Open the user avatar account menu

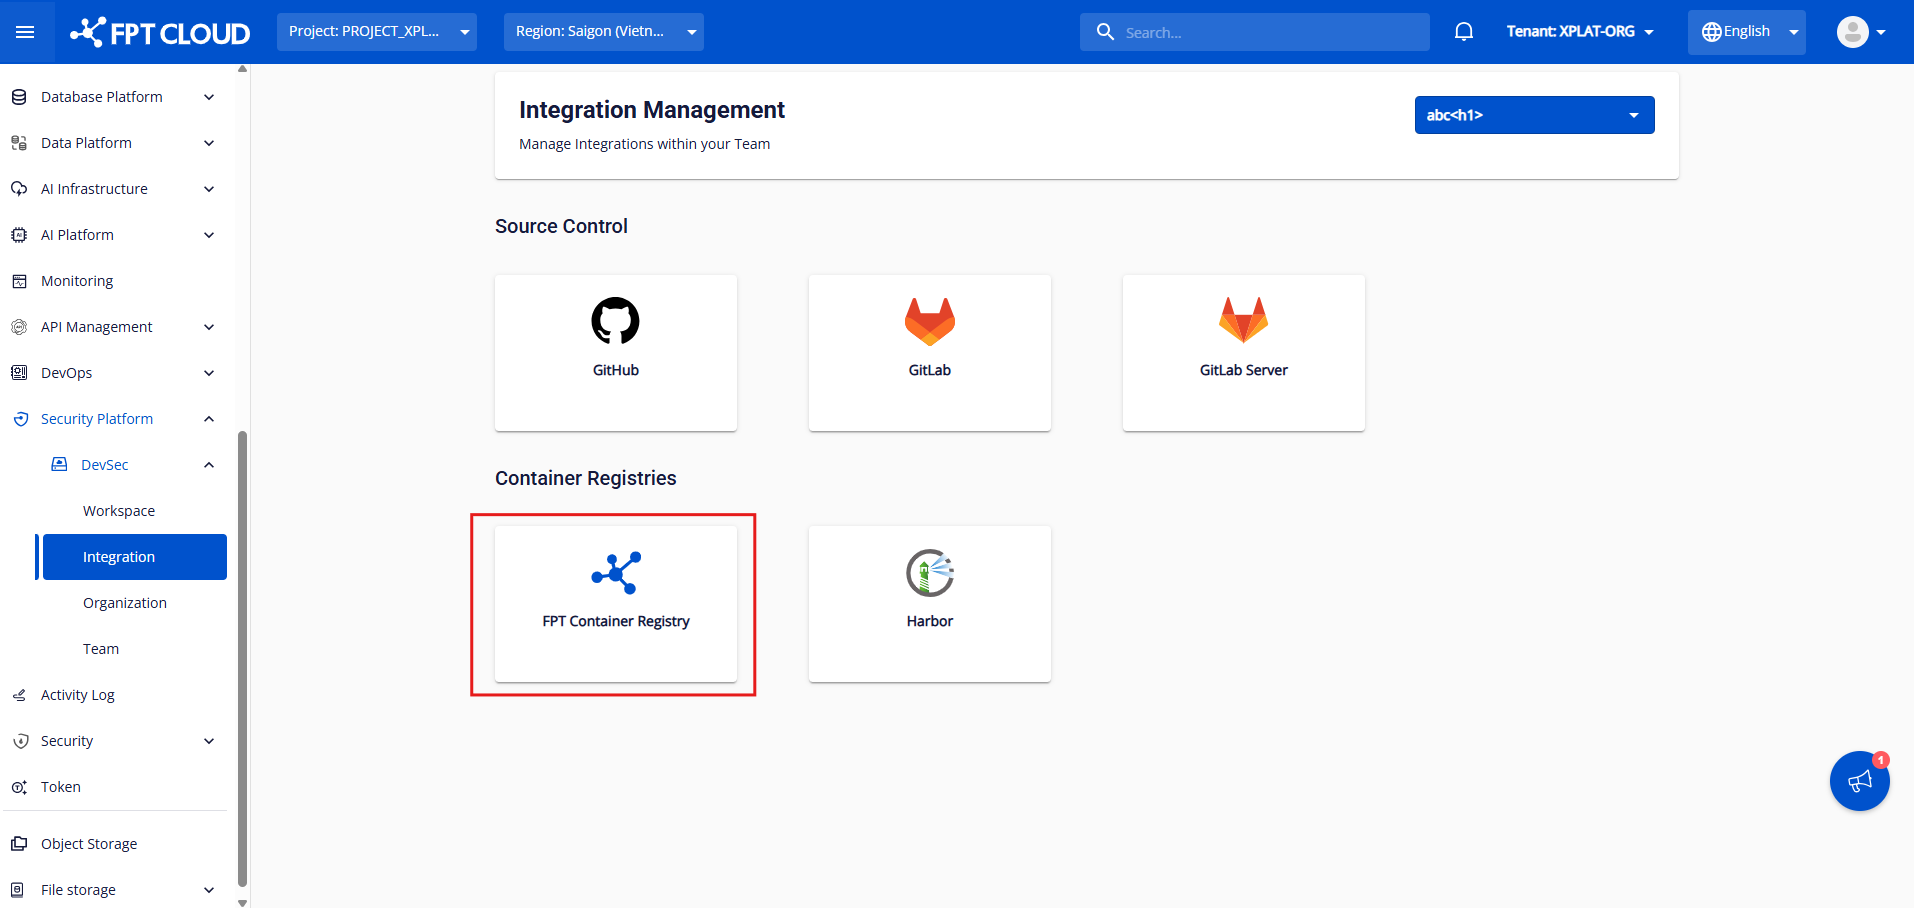(x=1860, y=32)
